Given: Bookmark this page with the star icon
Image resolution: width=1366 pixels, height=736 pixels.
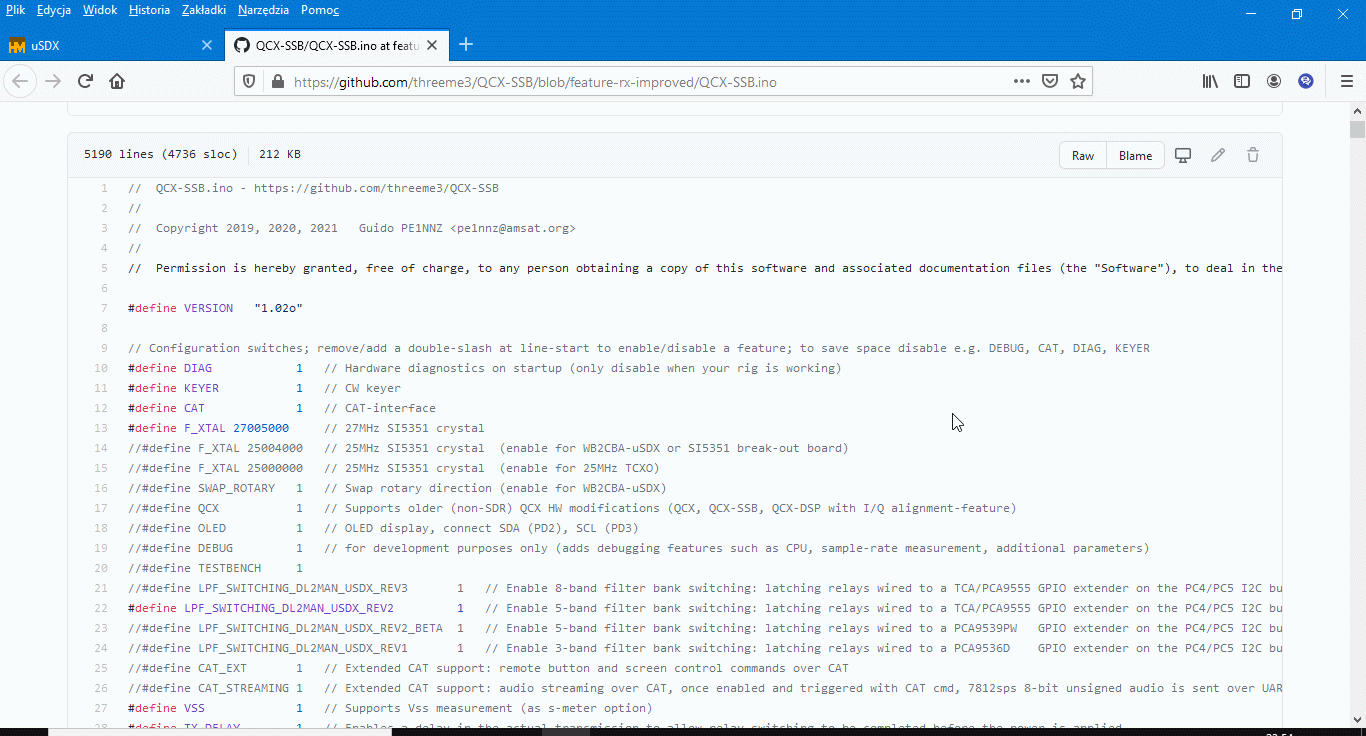Looking at the screenshot, I should 1078,82.
